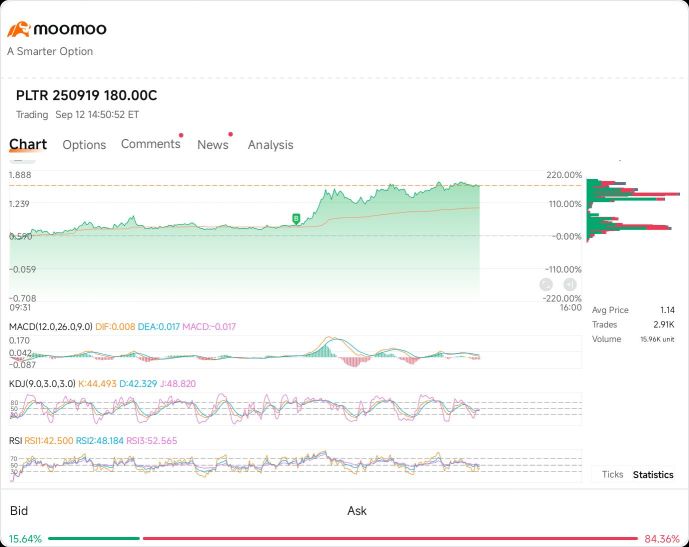Open the RSI indicator label settings
The image size is (689, 547).
coord(17,440)
